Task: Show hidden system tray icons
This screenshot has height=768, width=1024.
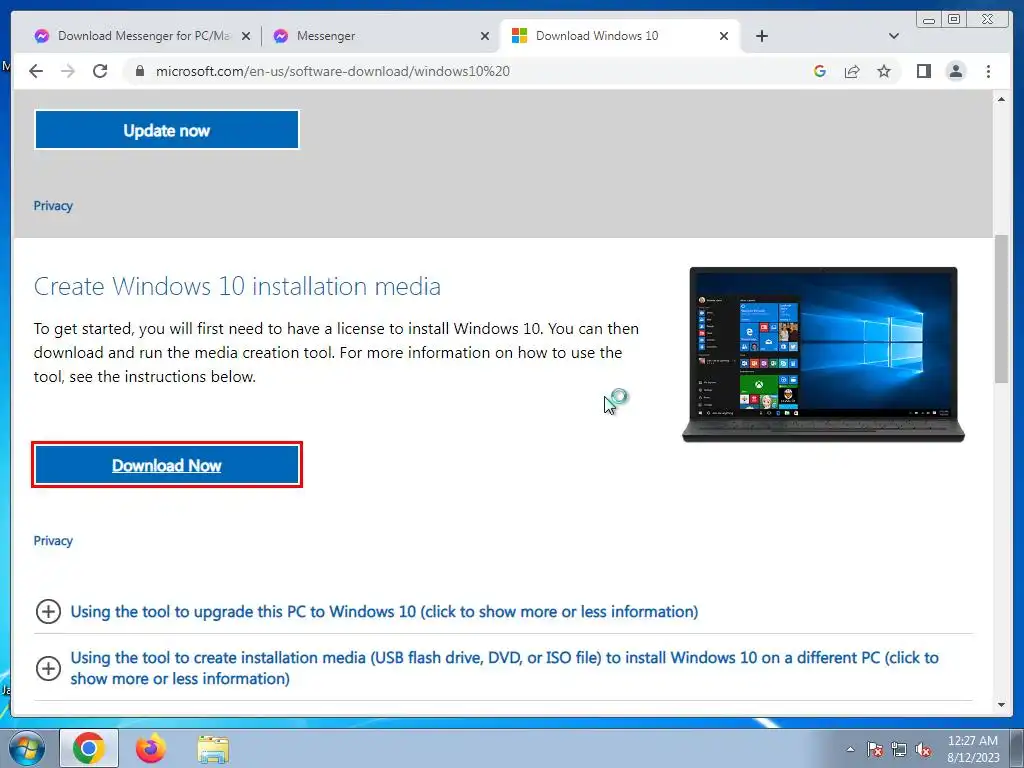Action: (x=850, y=749)
